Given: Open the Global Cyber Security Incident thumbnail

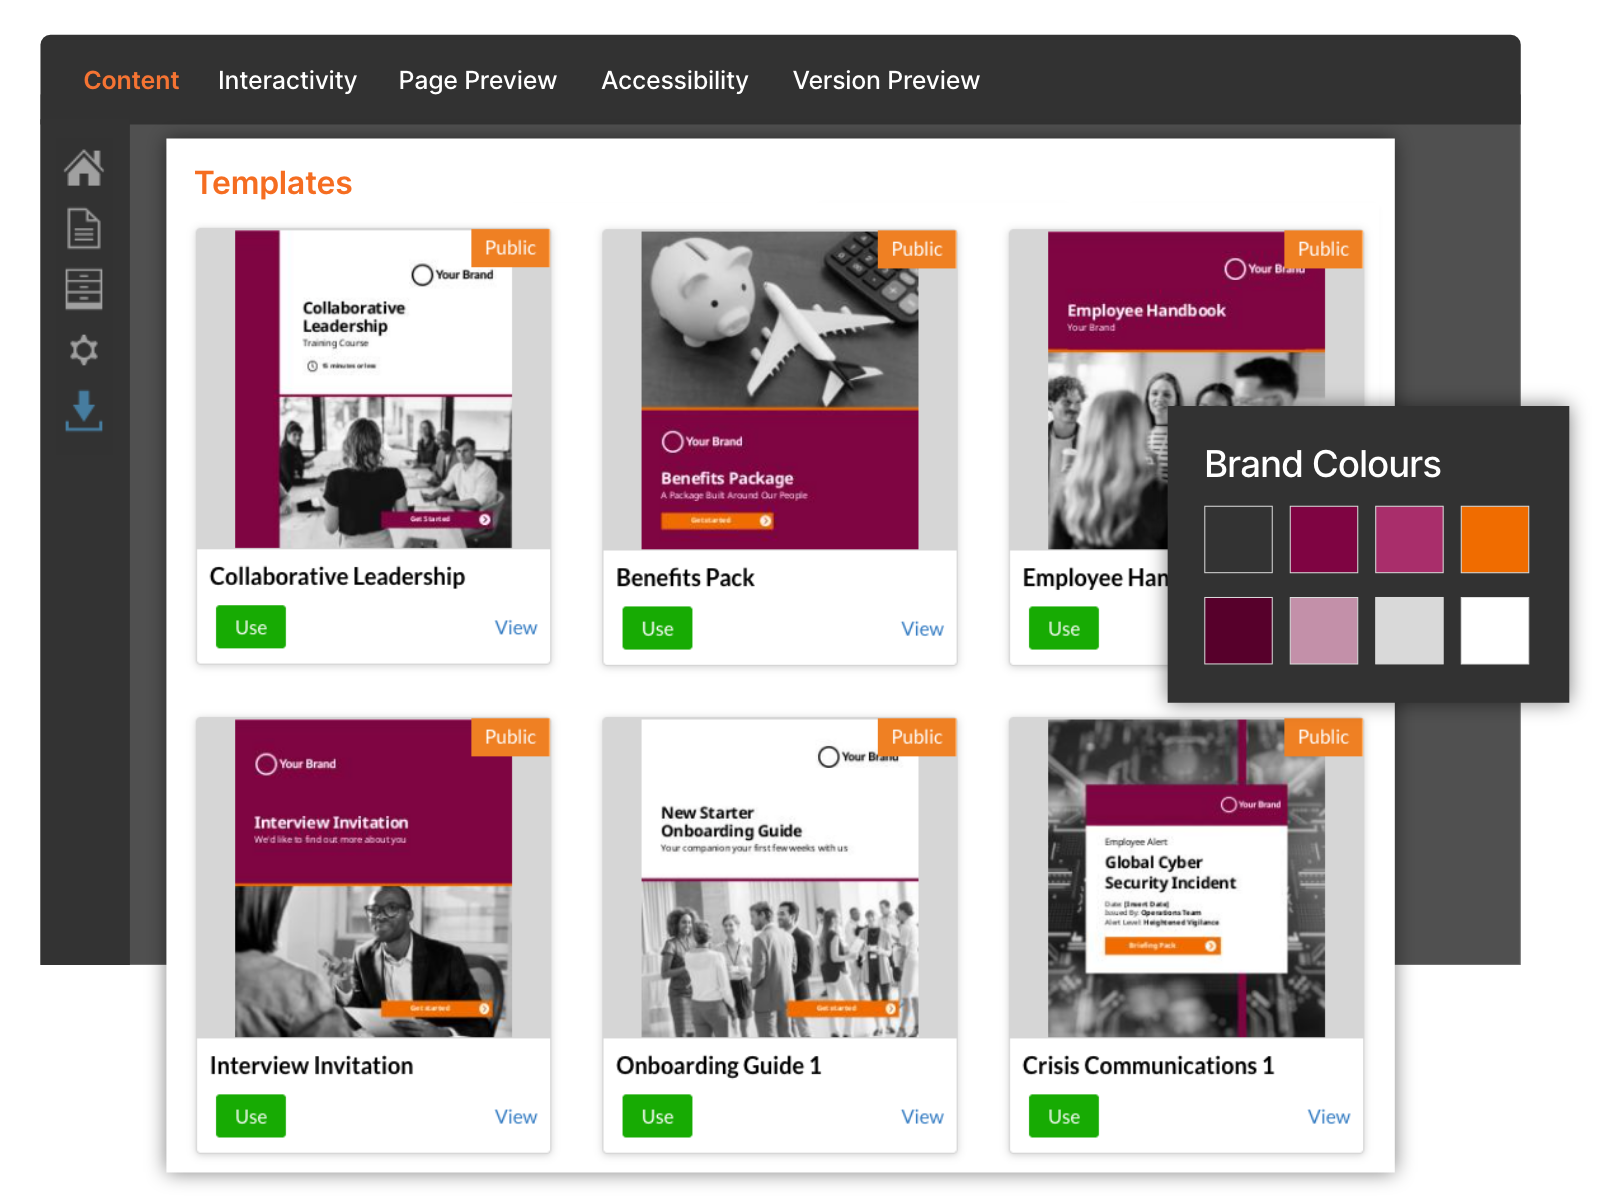Looking at the screenshot, I should click(1186, 878).
